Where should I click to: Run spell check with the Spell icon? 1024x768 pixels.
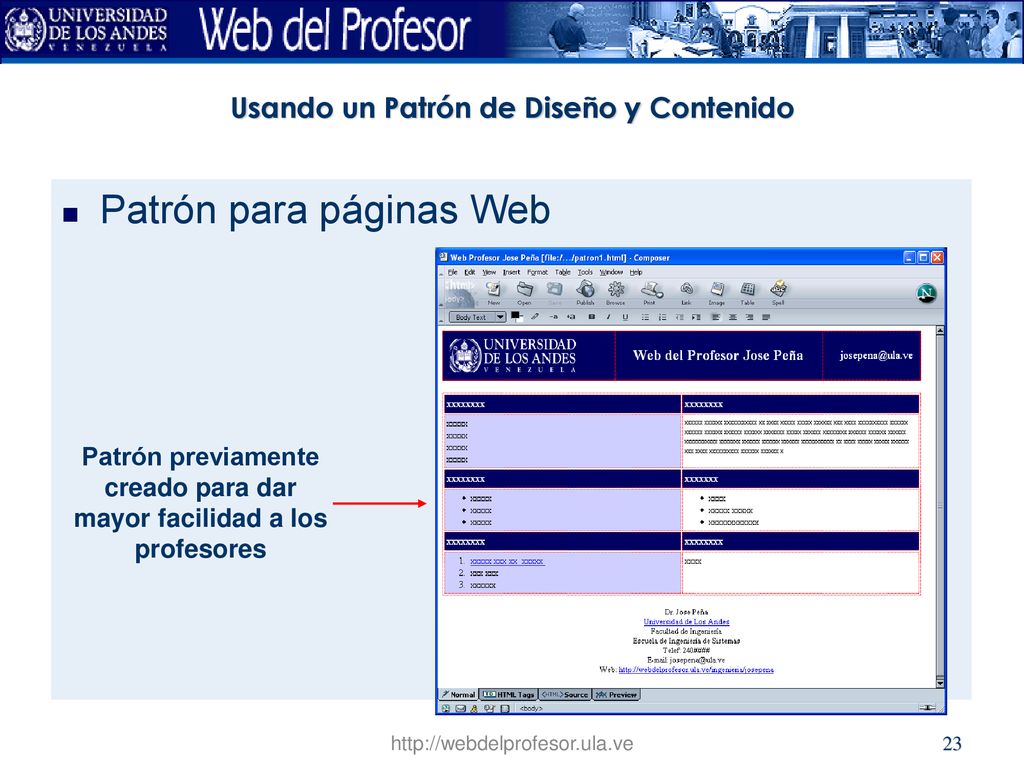coord(778,293)
